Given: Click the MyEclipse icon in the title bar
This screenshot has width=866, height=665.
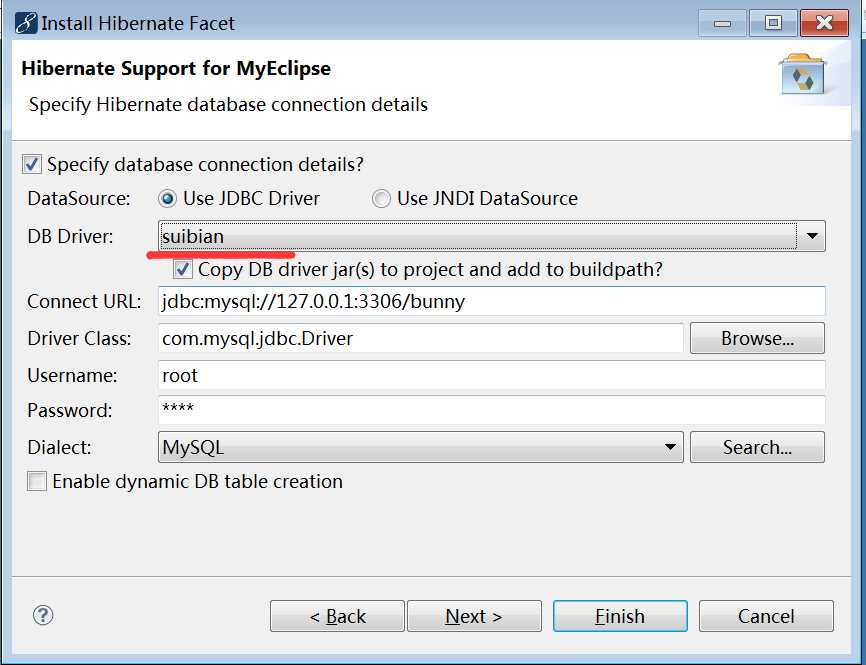Looking at the screenshot, I should pyautogui.click(x=26, y=23).
